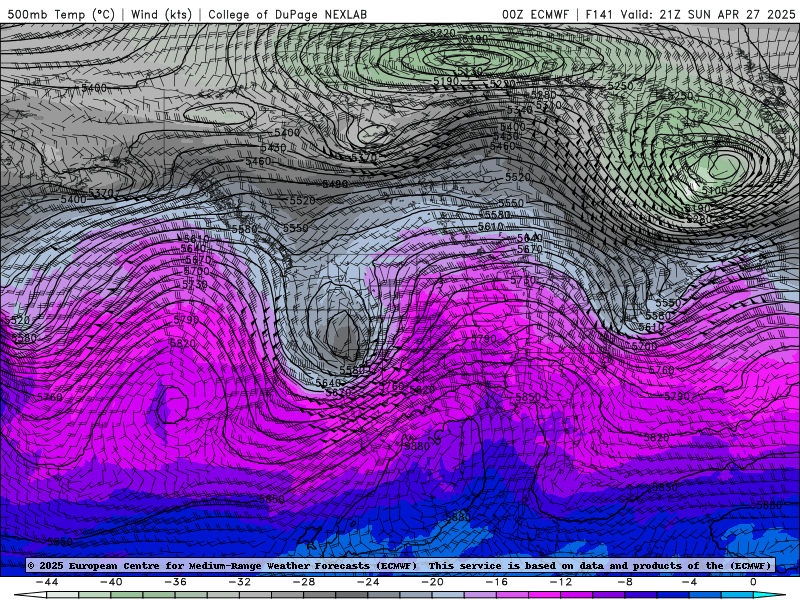800x600 pixels.
Task: Click "© 2025 European Centre for Medium-Range Weather Forecasts"
Action: point(198,565)
